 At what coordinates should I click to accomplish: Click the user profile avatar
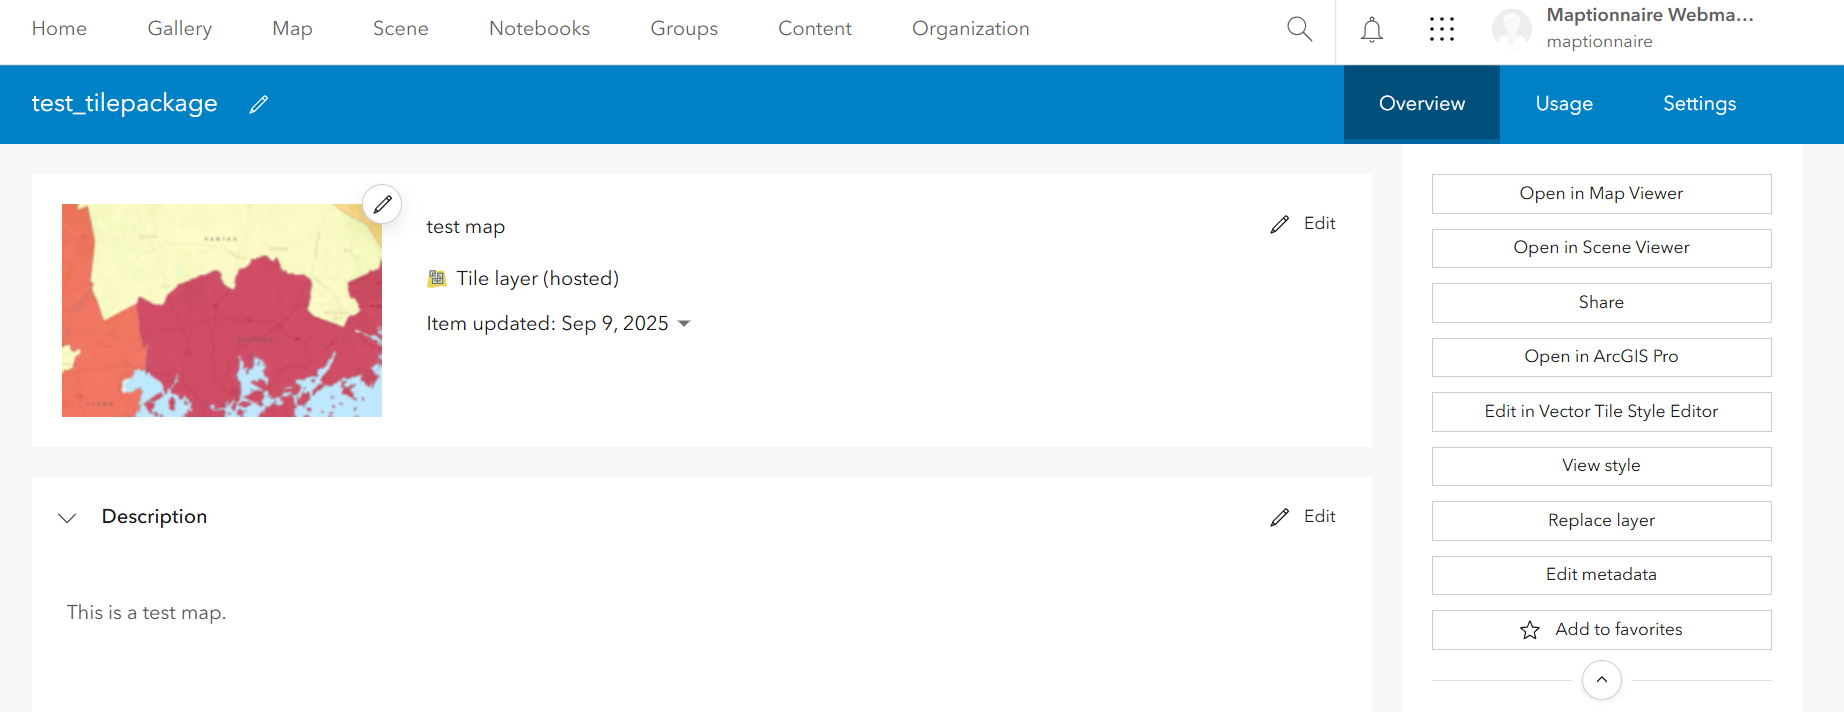(1511, 29)
